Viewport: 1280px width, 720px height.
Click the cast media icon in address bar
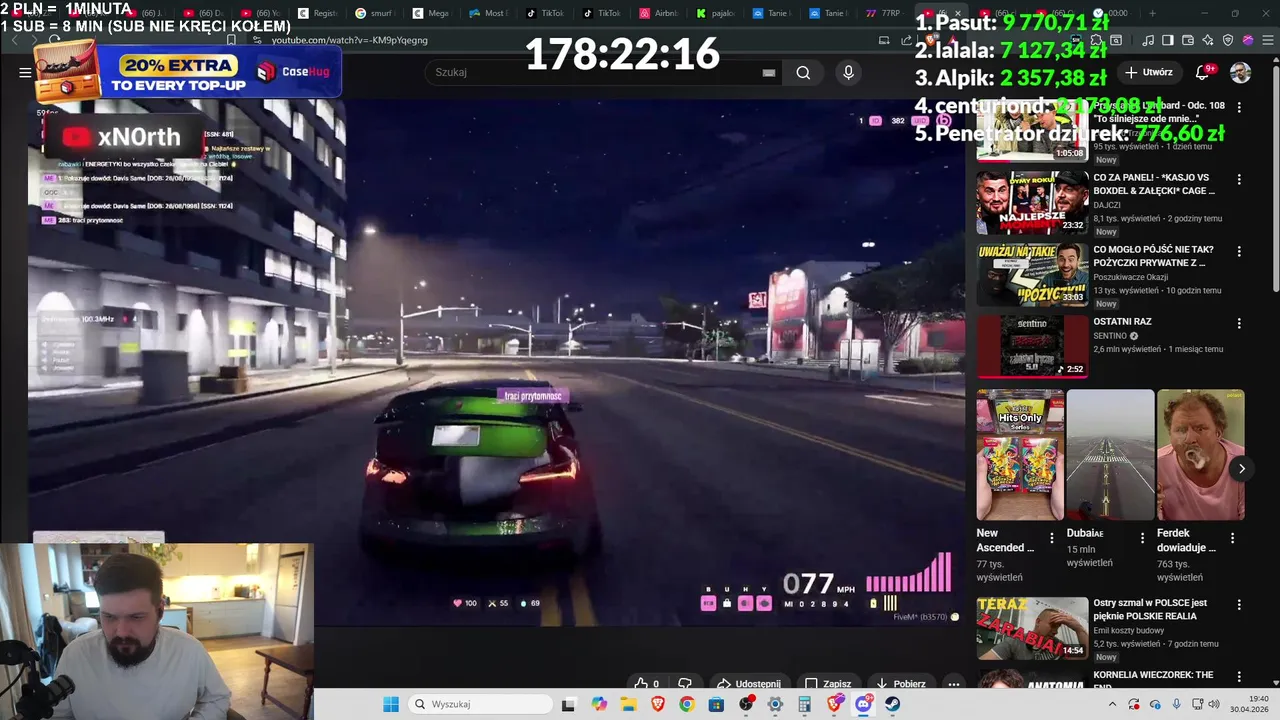(883, 40)
